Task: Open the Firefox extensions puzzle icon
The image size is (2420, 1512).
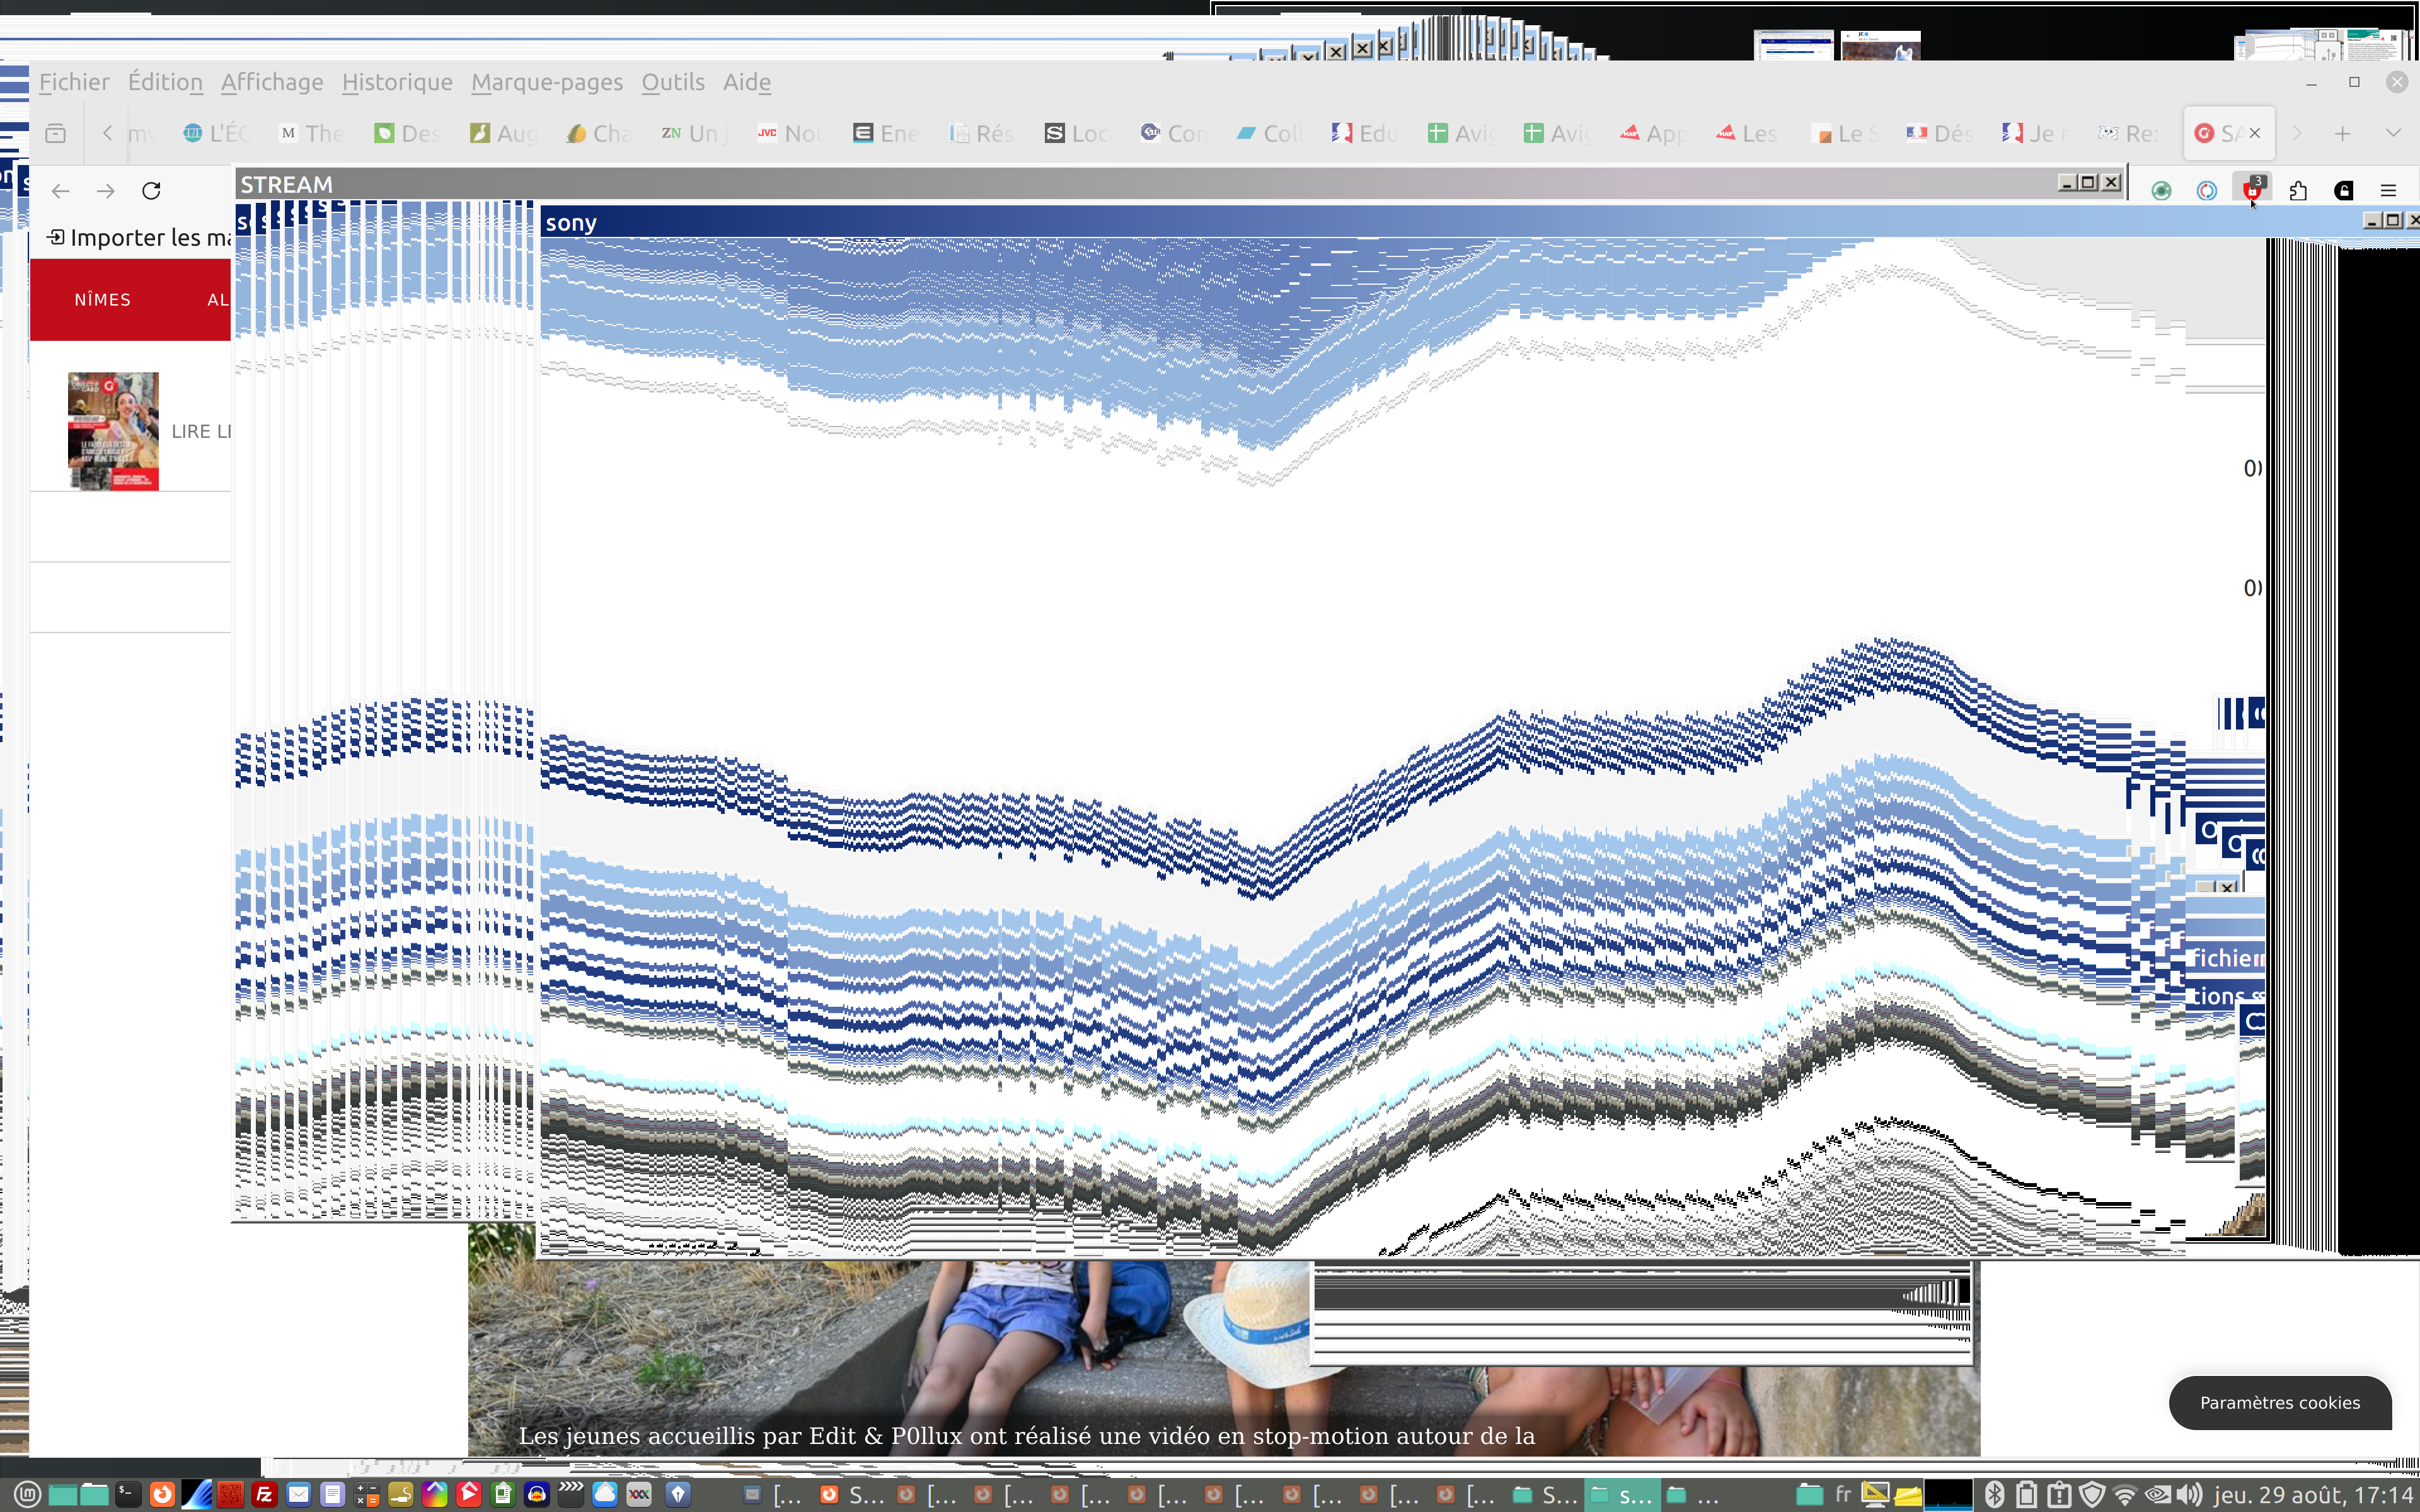Action: coord(2298,191)
